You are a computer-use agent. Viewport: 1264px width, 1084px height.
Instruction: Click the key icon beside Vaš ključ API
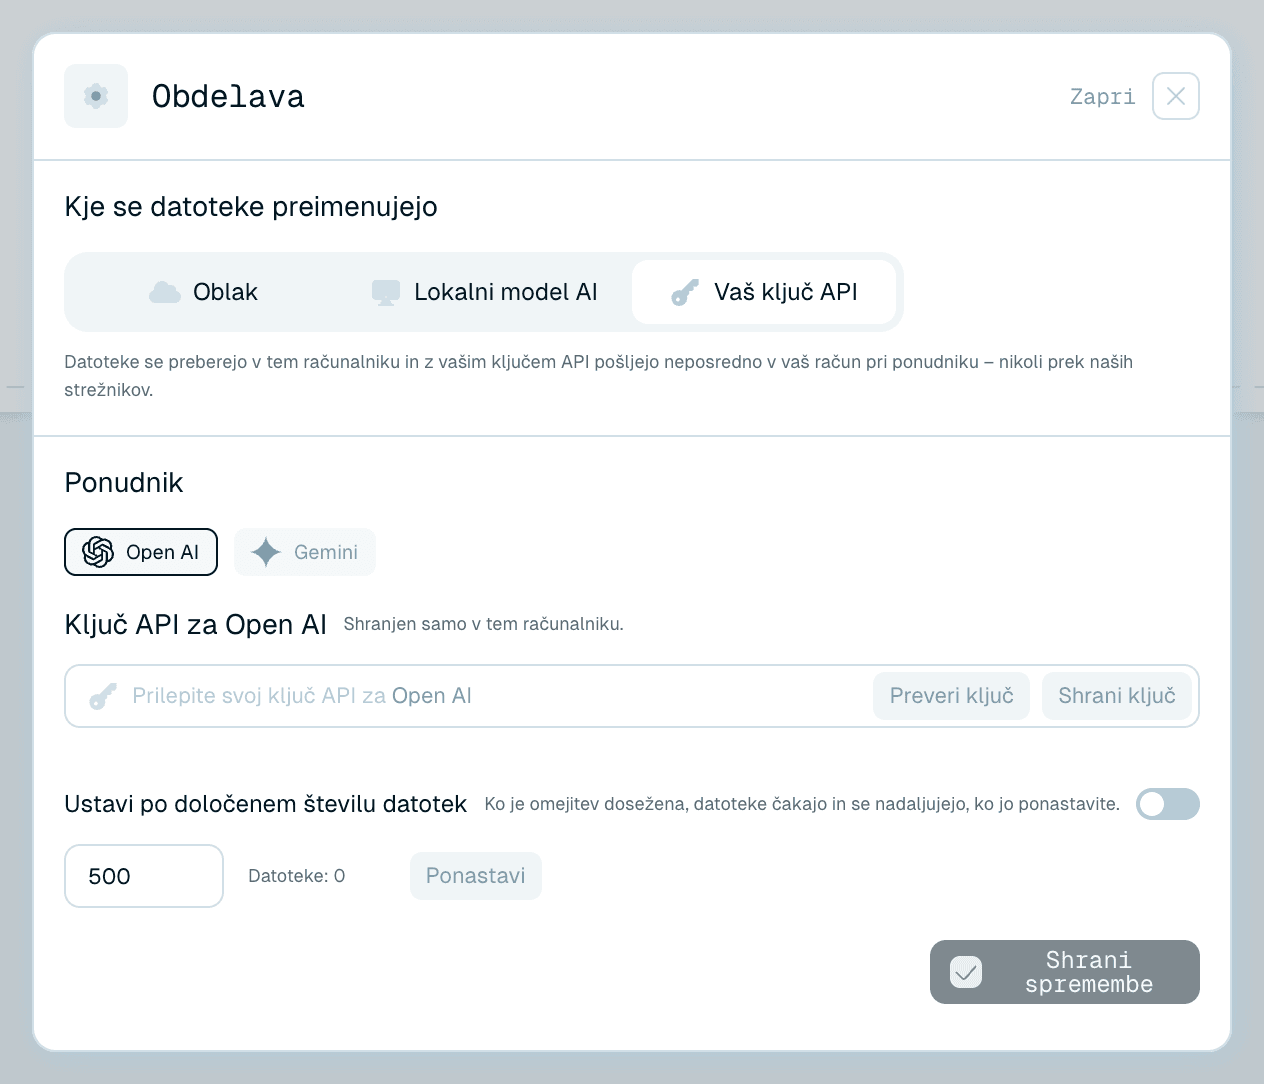[685, 292]
